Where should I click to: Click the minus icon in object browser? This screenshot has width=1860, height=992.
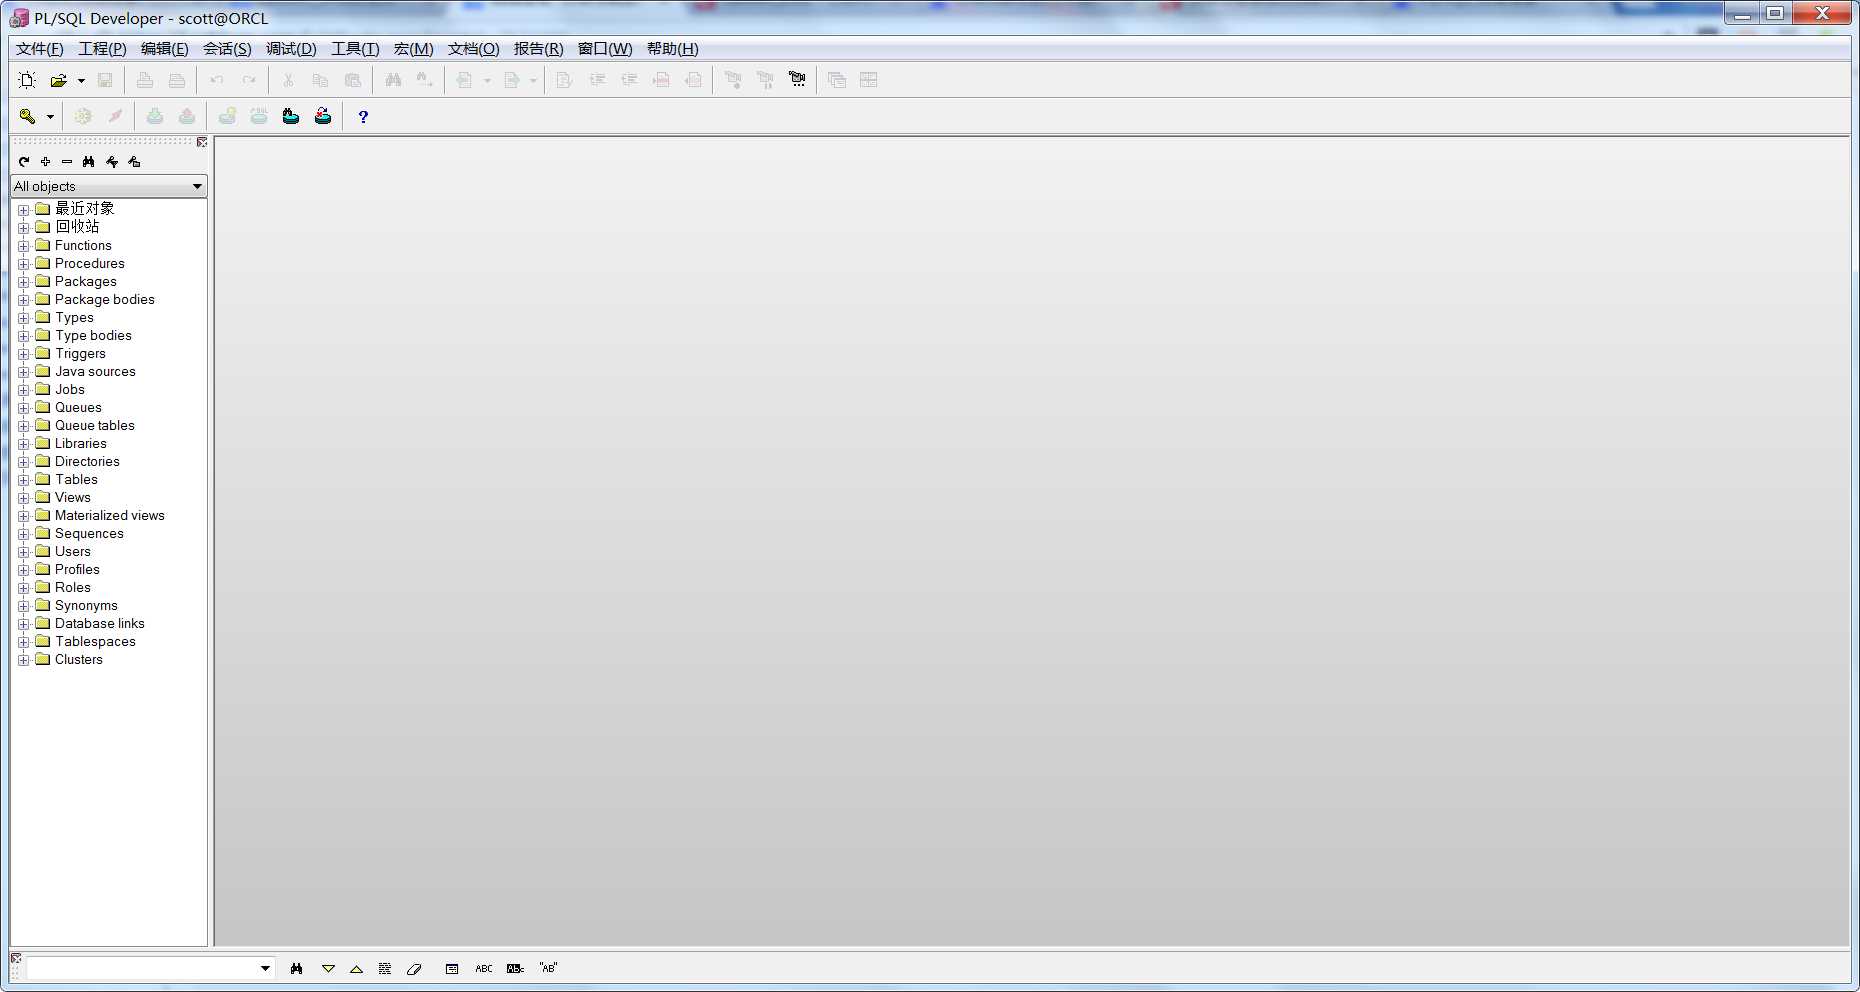point(67,161)
